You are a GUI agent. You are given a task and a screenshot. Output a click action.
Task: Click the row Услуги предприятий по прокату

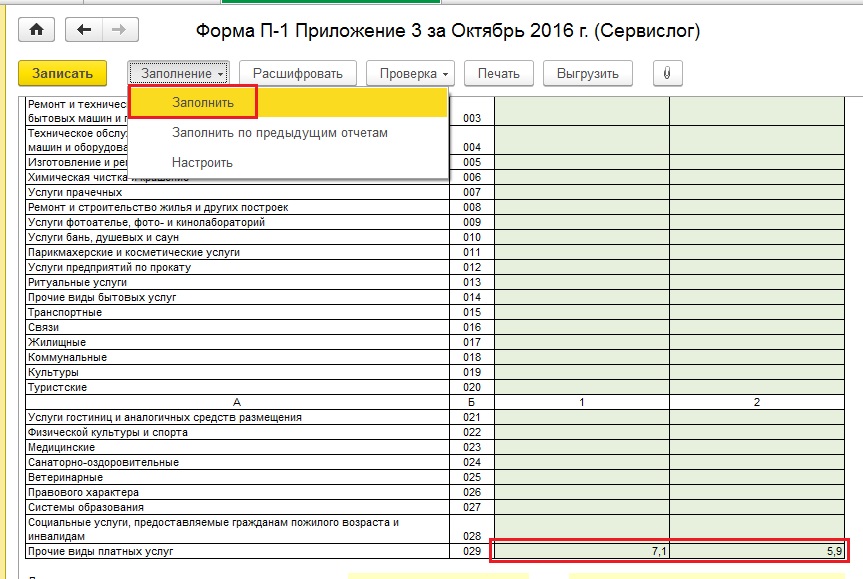coord(237,267)
